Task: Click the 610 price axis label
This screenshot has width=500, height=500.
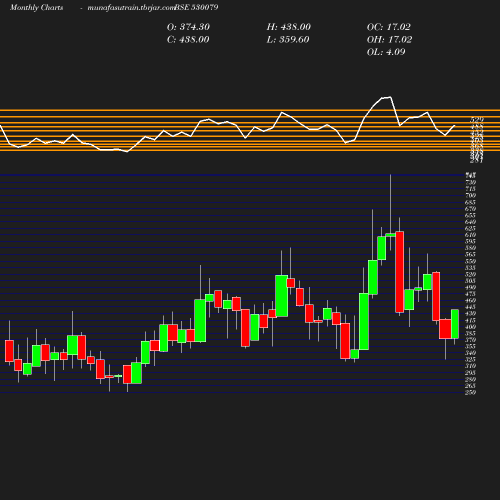Action: click(471, 235)
